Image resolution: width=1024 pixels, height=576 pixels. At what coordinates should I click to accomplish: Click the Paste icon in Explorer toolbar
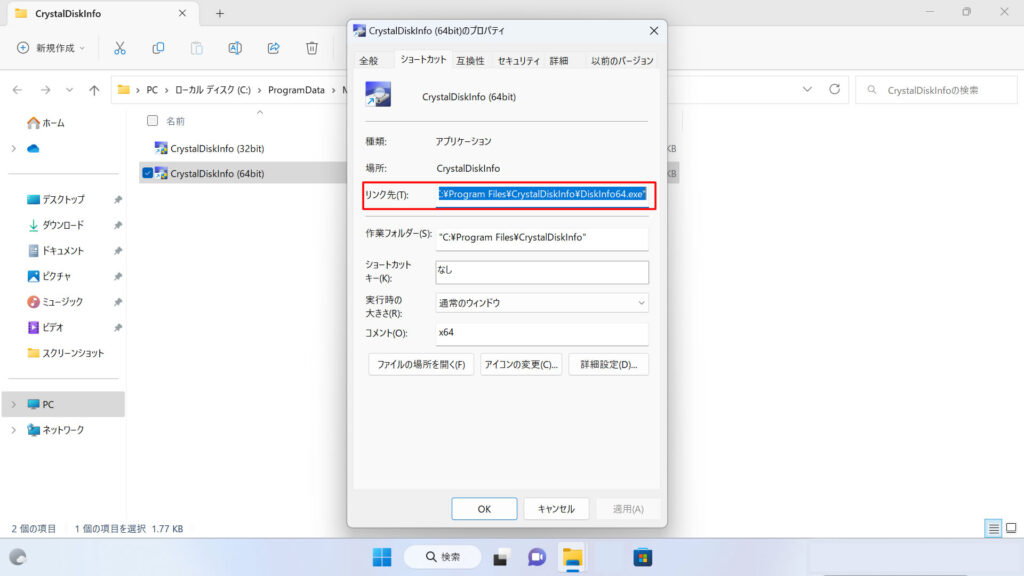pos(197,48)
